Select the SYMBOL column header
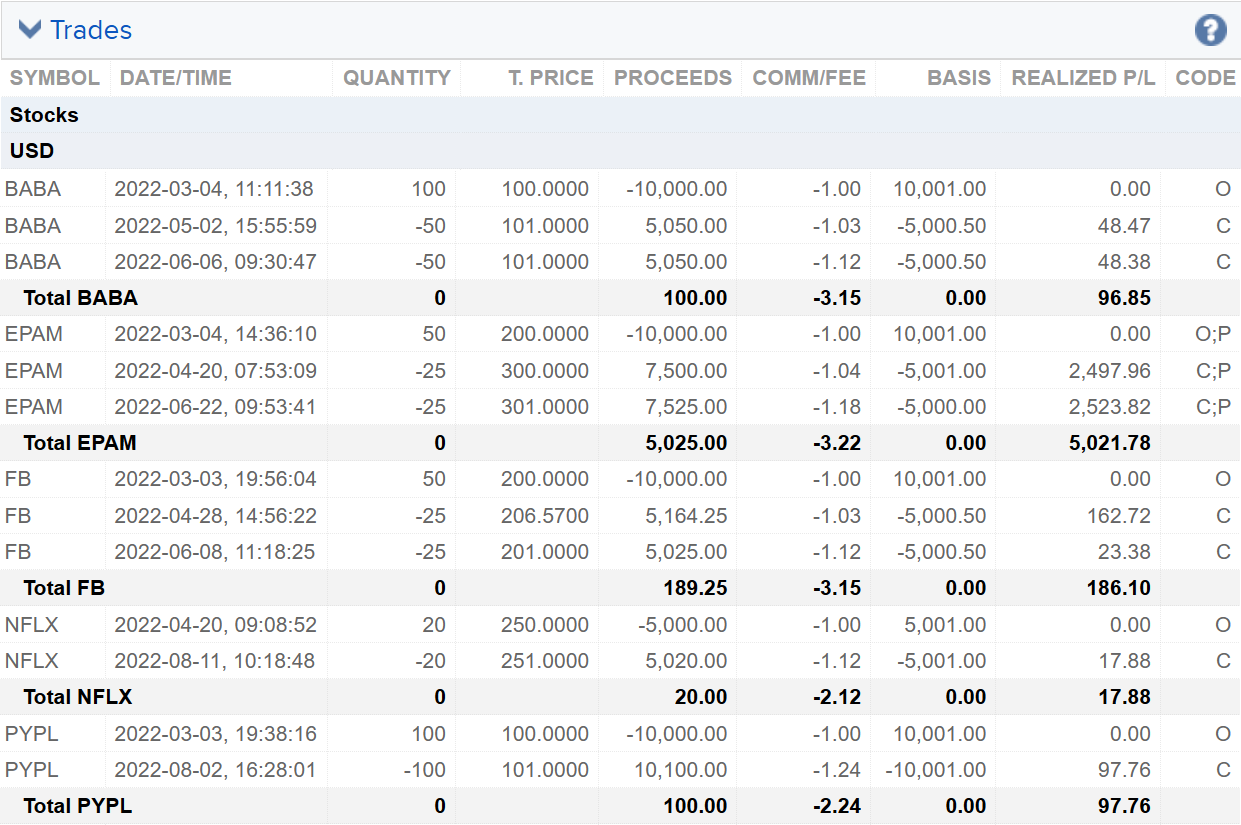 click(55, 78)
